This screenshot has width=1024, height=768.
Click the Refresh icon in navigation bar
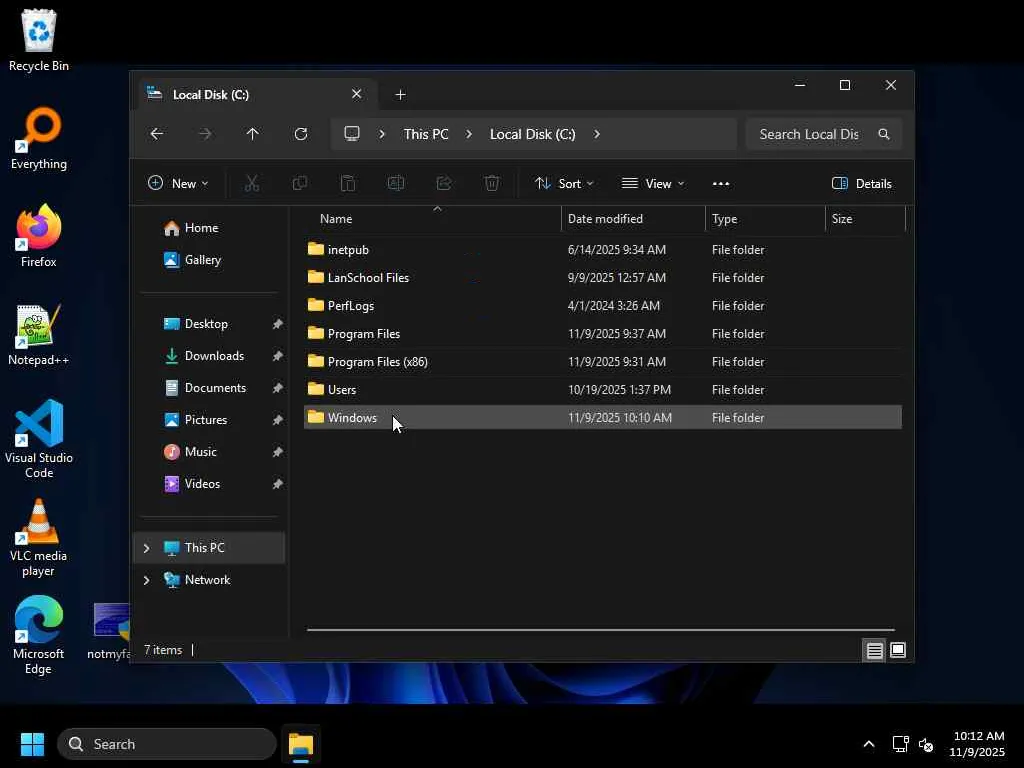[300, 134]
